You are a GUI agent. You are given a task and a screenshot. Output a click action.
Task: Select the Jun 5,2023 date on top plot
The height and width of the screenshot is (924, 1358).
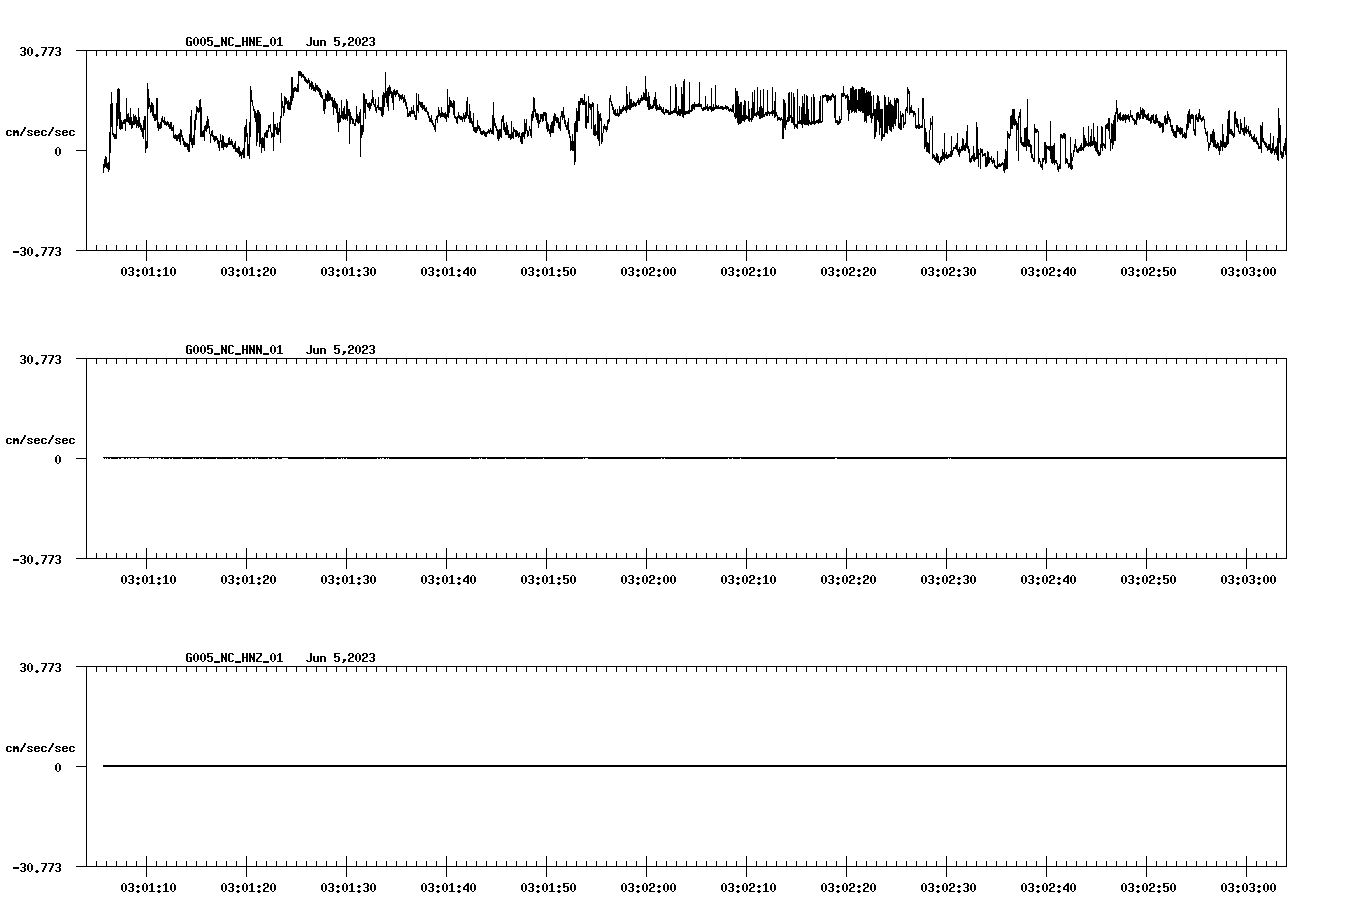(341, 43)
